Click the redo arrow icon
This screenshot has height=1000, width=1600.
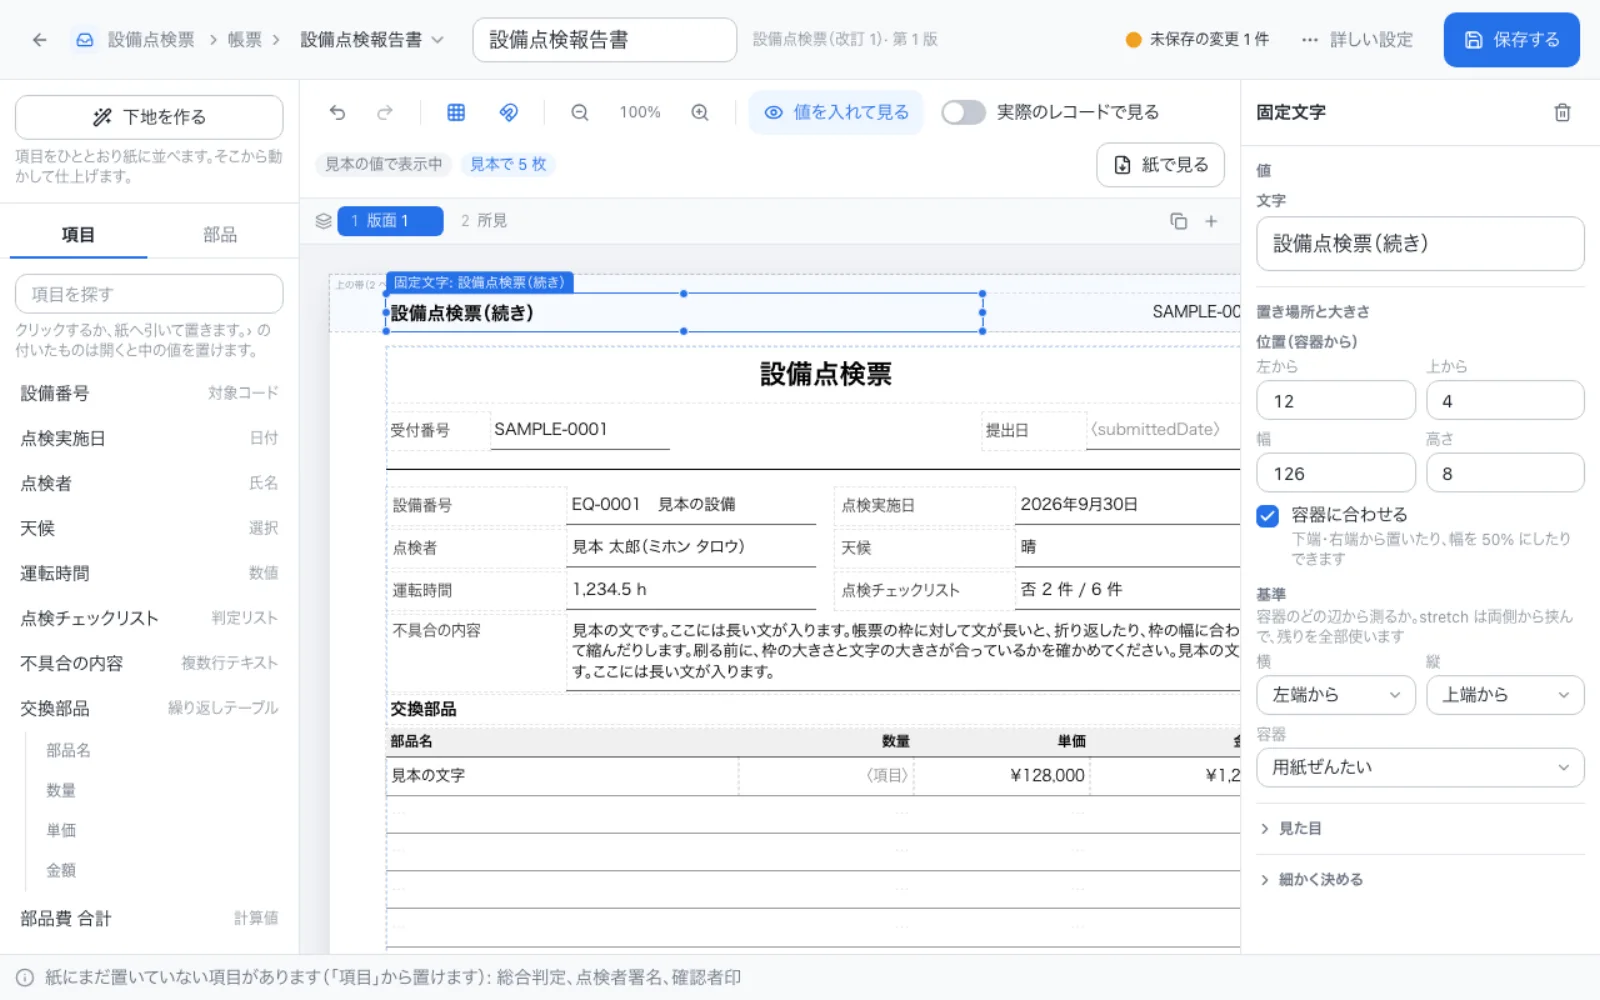tap(385, 112)
